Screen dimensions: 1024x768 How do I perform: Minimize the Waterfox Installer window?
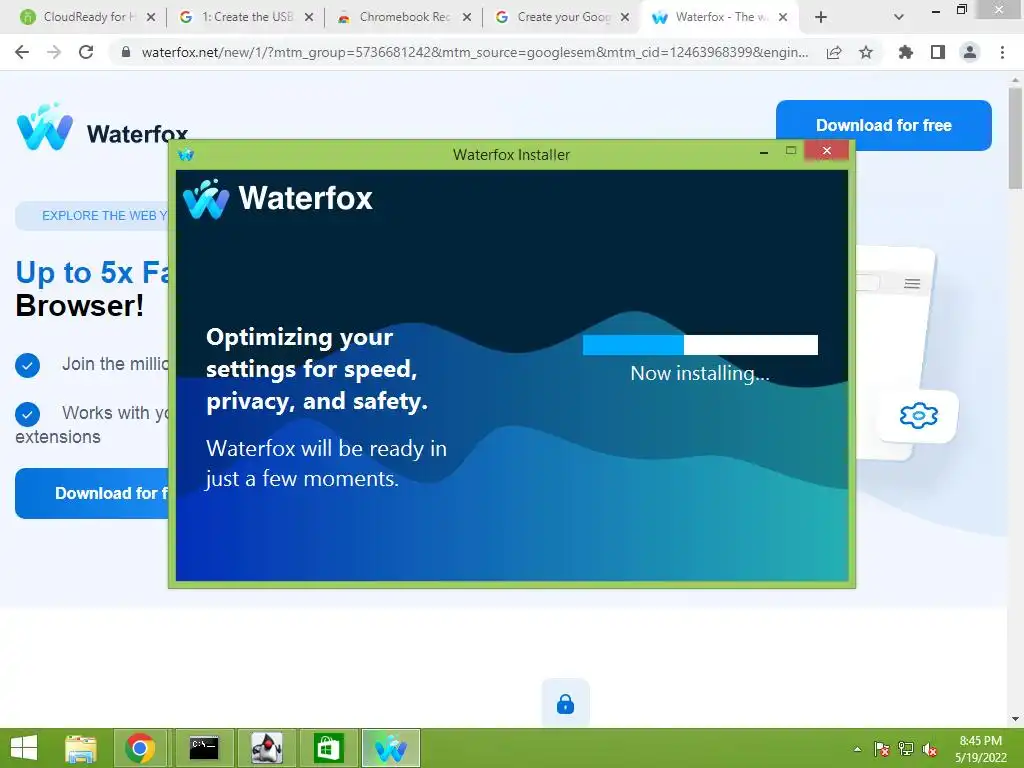(x=763, y=152)
